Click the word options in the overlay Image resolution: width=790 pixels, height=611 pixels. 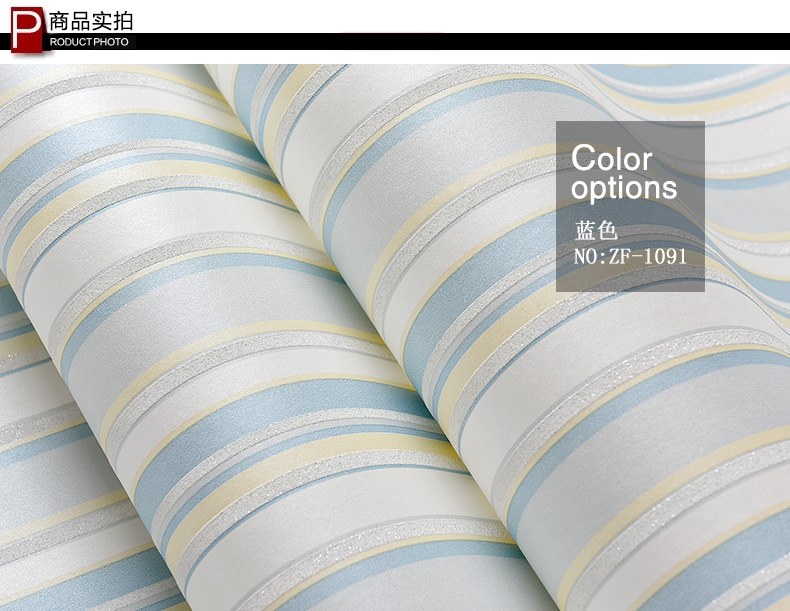tap(624, 188)
